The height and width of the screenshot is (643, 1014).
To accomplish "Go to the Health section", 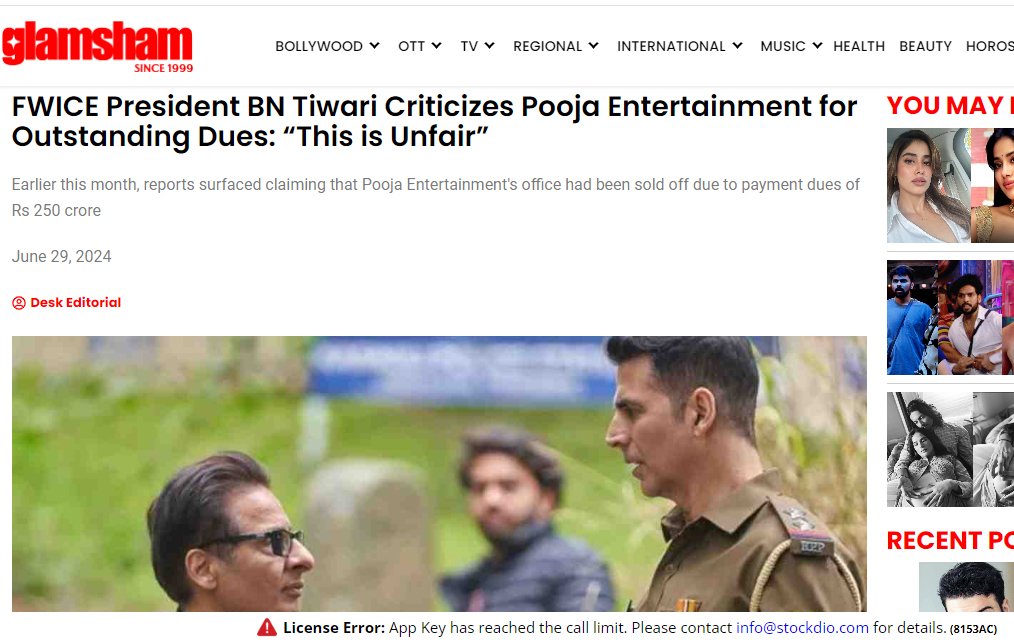I will 859,47.
